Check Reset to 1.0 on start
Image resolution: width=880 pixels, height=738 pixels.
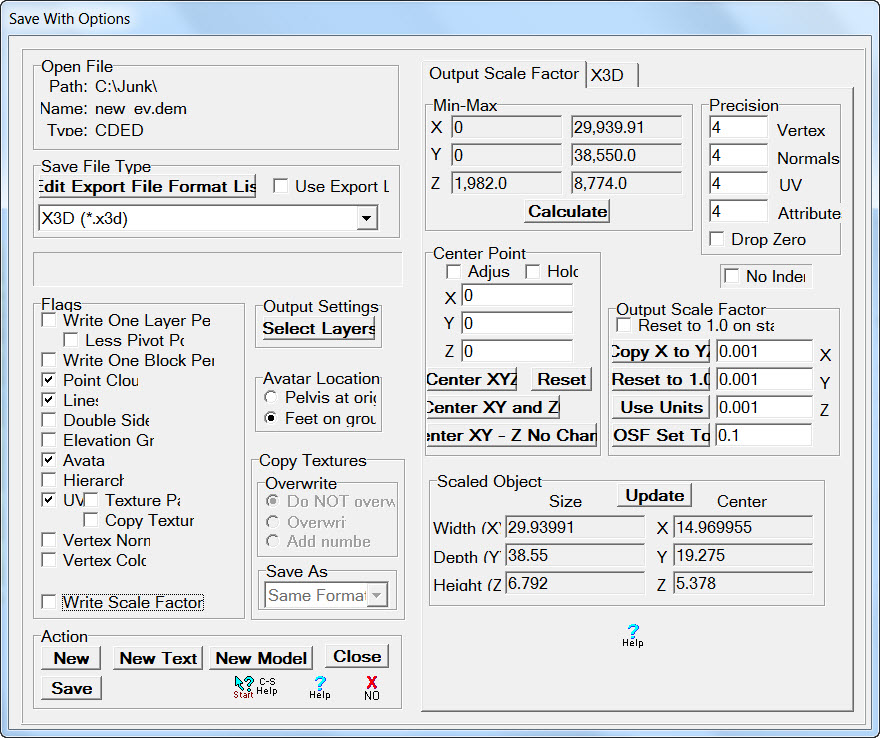click(624, 326)
